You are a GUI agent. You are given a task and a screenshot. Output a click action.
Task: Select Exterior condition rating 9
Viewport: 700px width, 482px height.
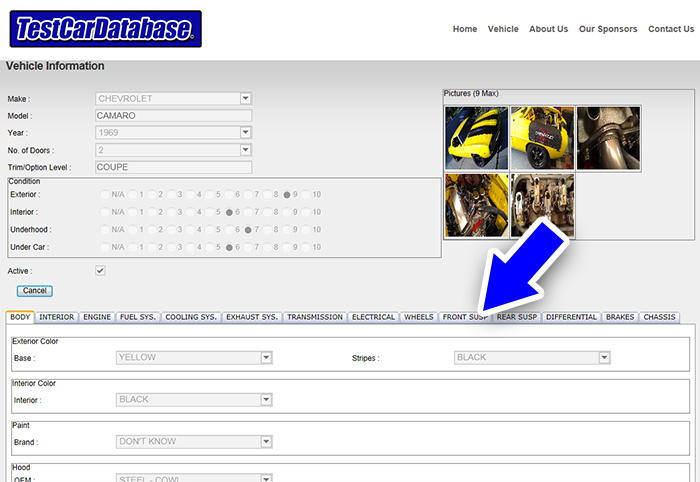point(287,195)
